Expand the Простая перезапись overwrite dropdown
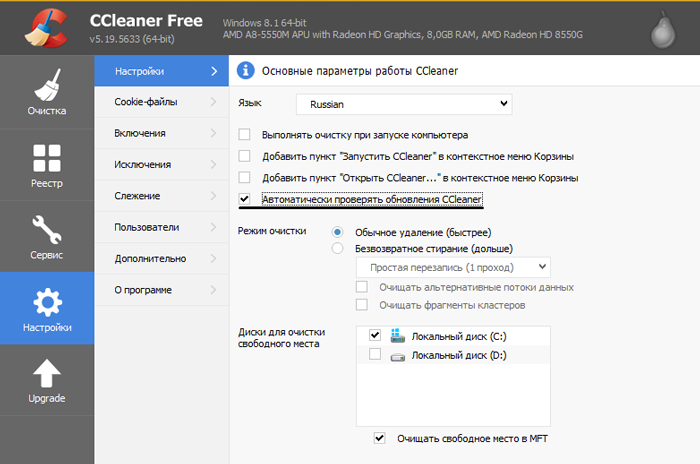Image resolution: width=700 pixels, height=464 pixels. coord(453,268)
